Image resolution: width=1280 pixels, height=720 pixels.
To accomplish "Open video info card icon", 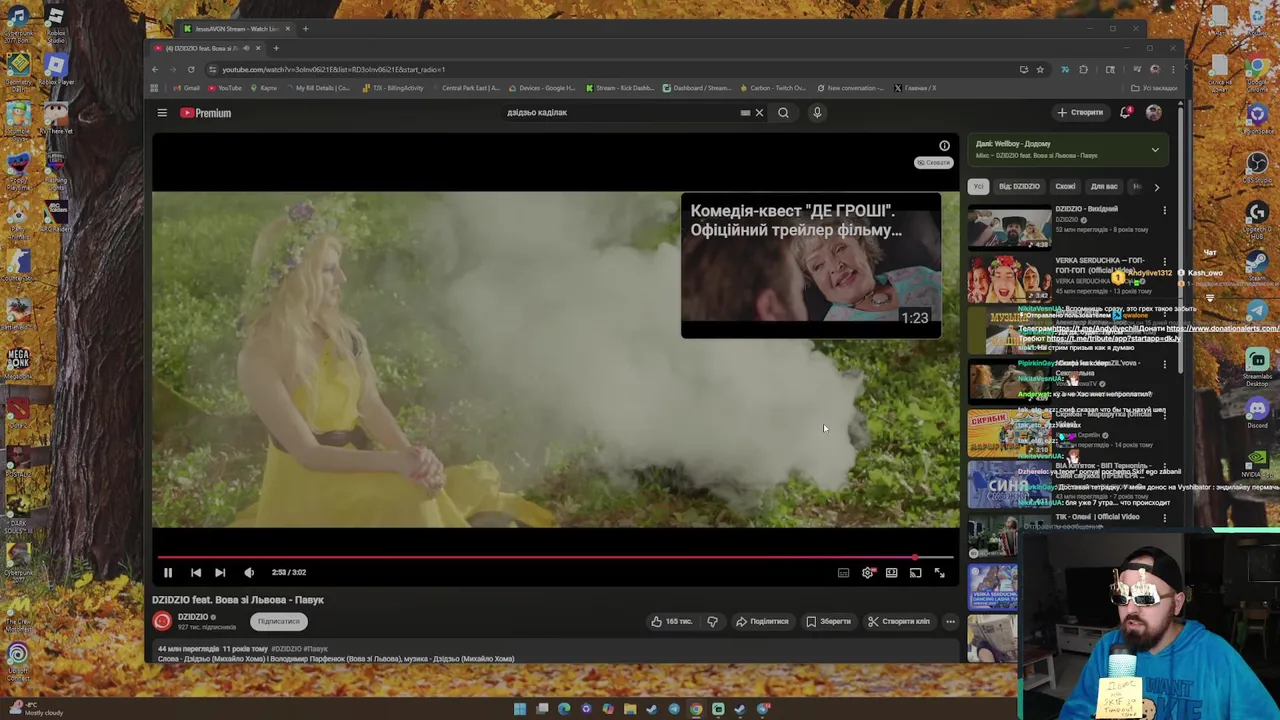I will (x=944, y=146).
